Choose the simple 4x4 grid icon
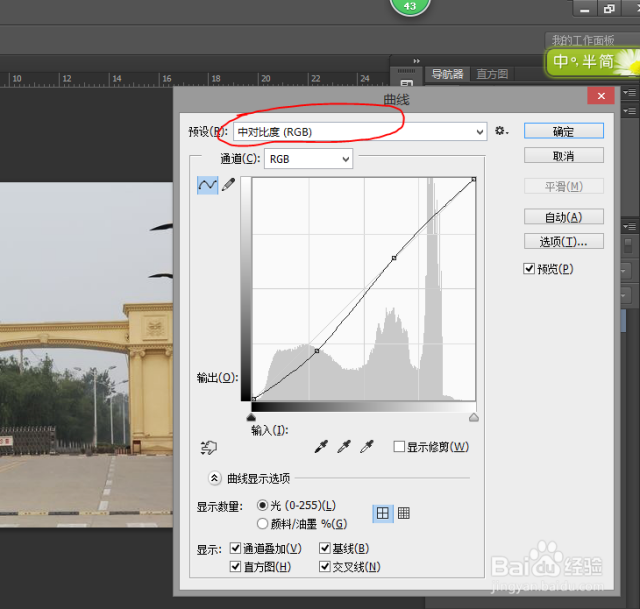This screenshot has height=609, width=640. tap(383, 513)
